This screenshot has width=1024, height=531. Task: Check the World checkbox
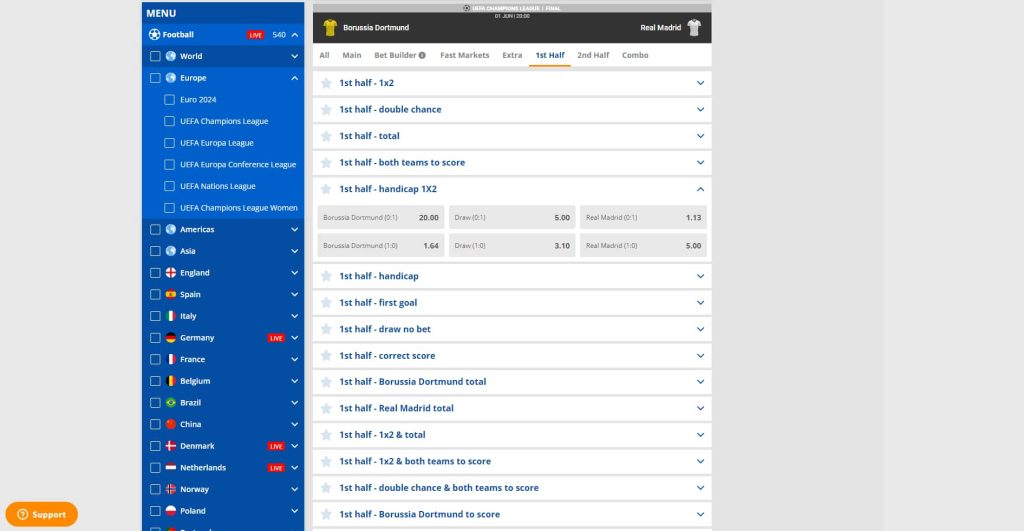point(155,56)
